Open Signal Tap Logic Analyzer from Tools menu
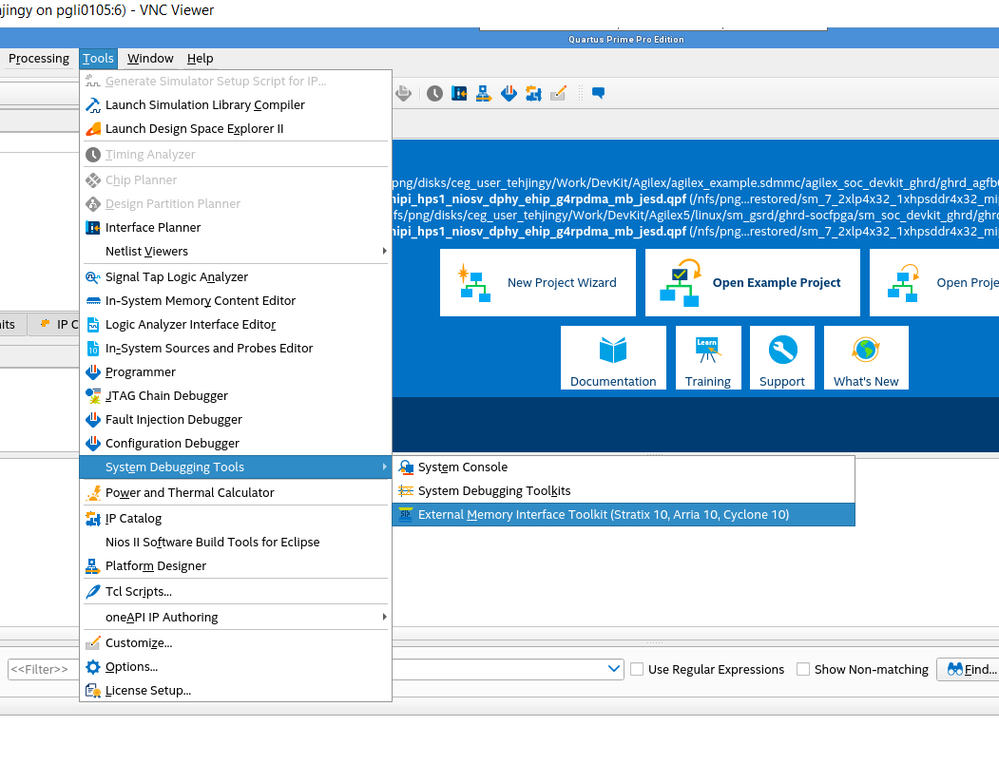 tap(176, 277)
